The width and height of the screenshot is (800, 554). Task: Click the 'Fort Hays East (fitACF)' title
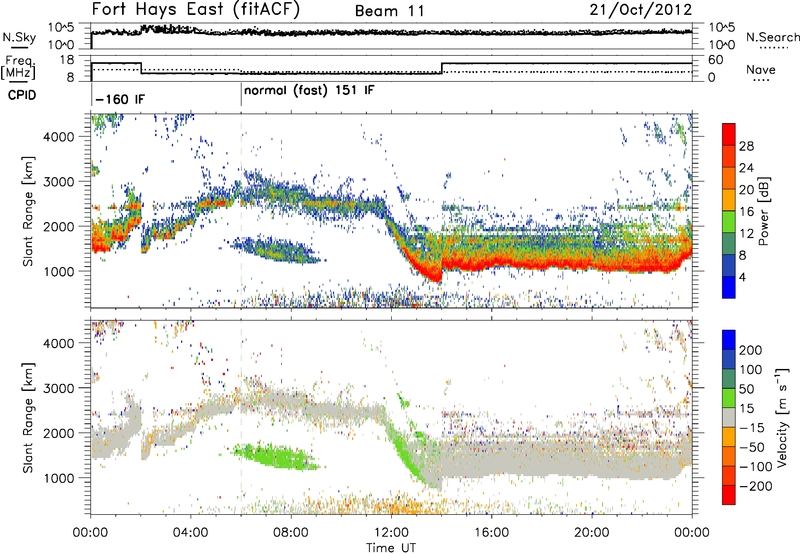[x=195, y=9]
